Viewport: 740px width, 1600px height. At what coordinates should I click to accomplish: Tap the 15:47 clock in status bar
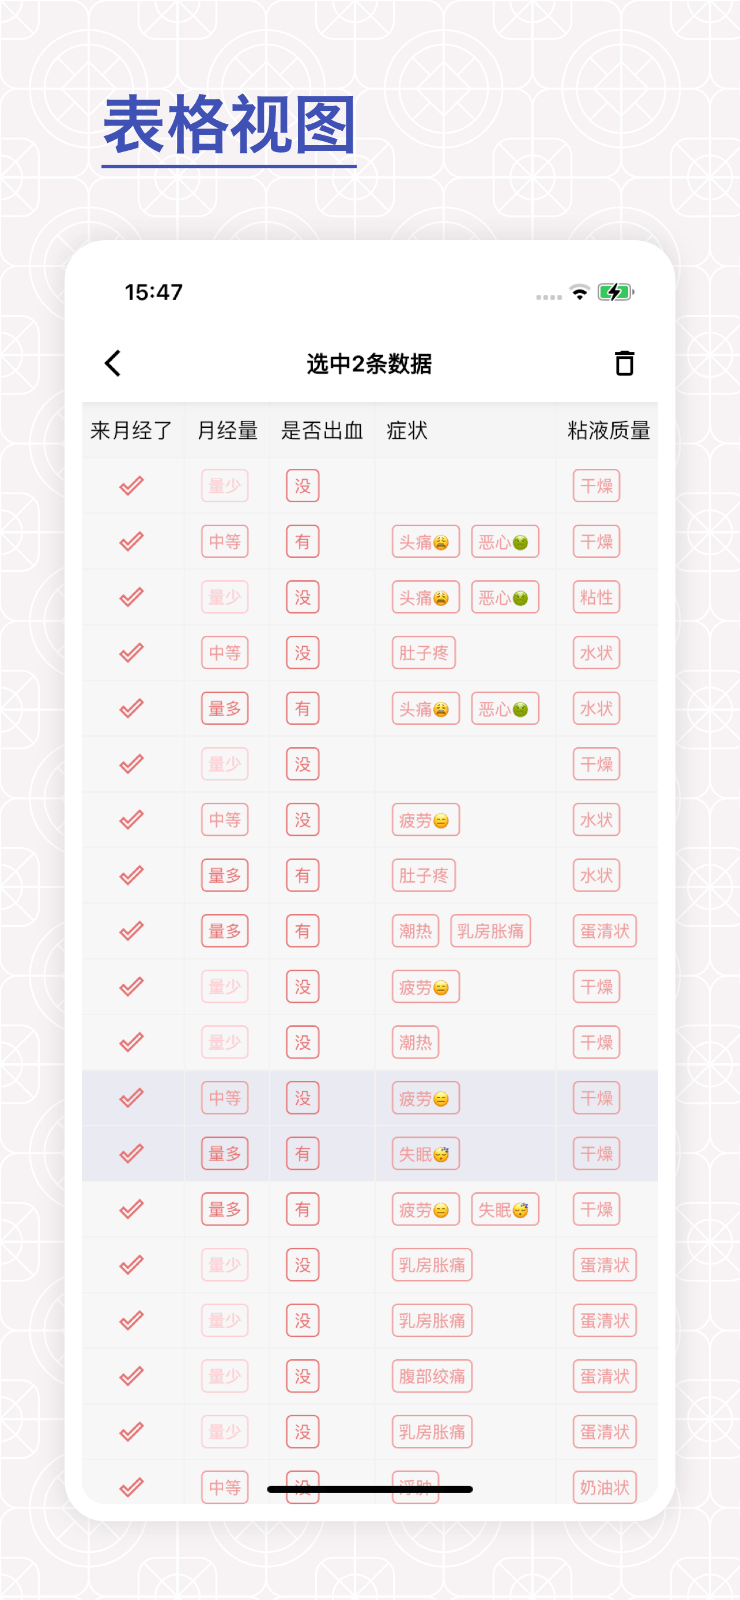(x=153, y=292)
